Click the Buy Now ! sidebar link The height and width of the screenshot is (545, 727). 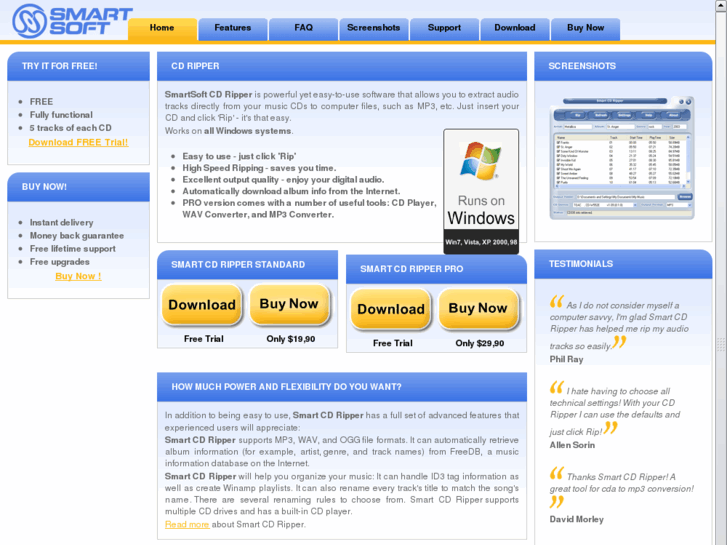click(x=78, y=276)
